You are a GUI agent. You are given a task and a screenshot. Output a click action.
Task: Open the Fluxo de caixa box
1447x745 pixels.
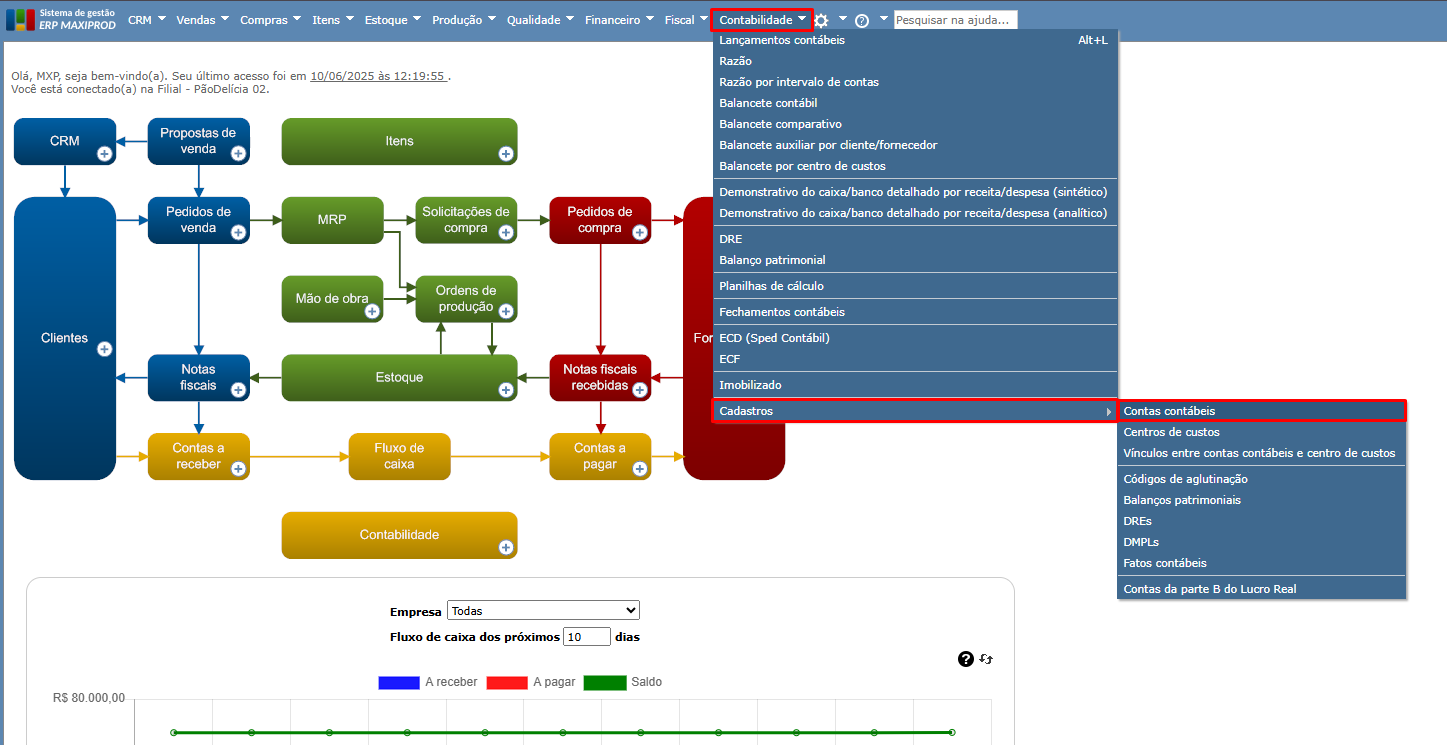[399, 456]
